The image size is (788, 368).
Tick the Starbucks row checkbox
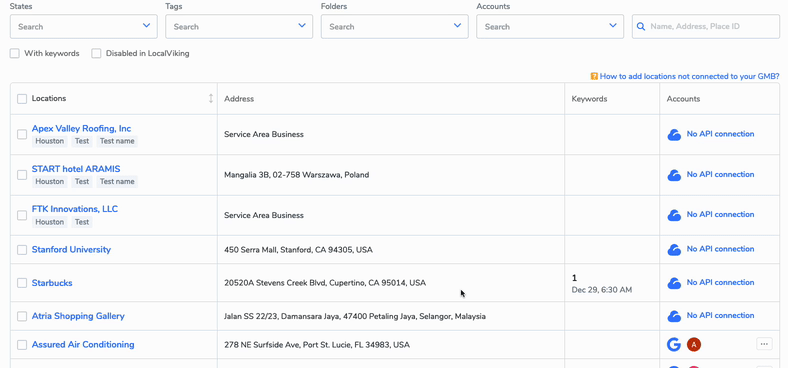click(x=22, y=283)
